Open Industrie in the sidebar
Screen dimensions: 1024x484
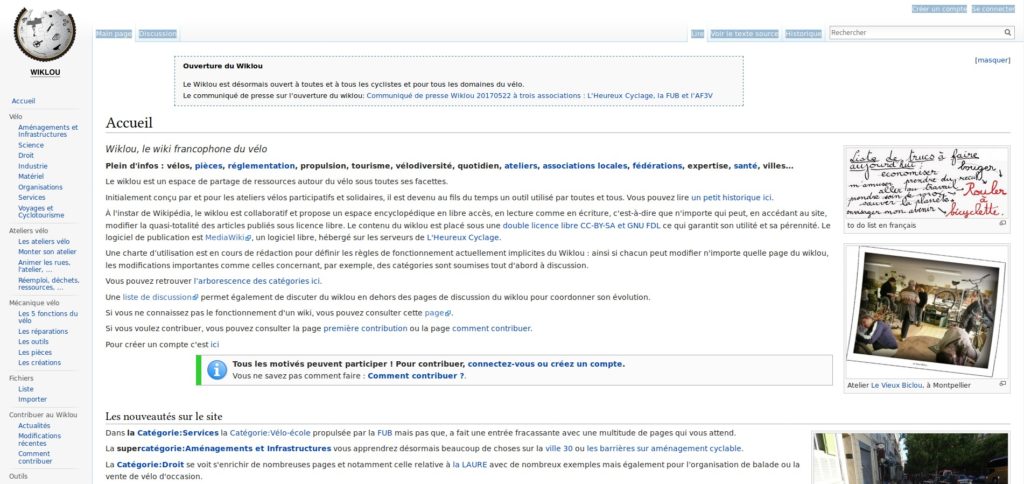point(33,166)
